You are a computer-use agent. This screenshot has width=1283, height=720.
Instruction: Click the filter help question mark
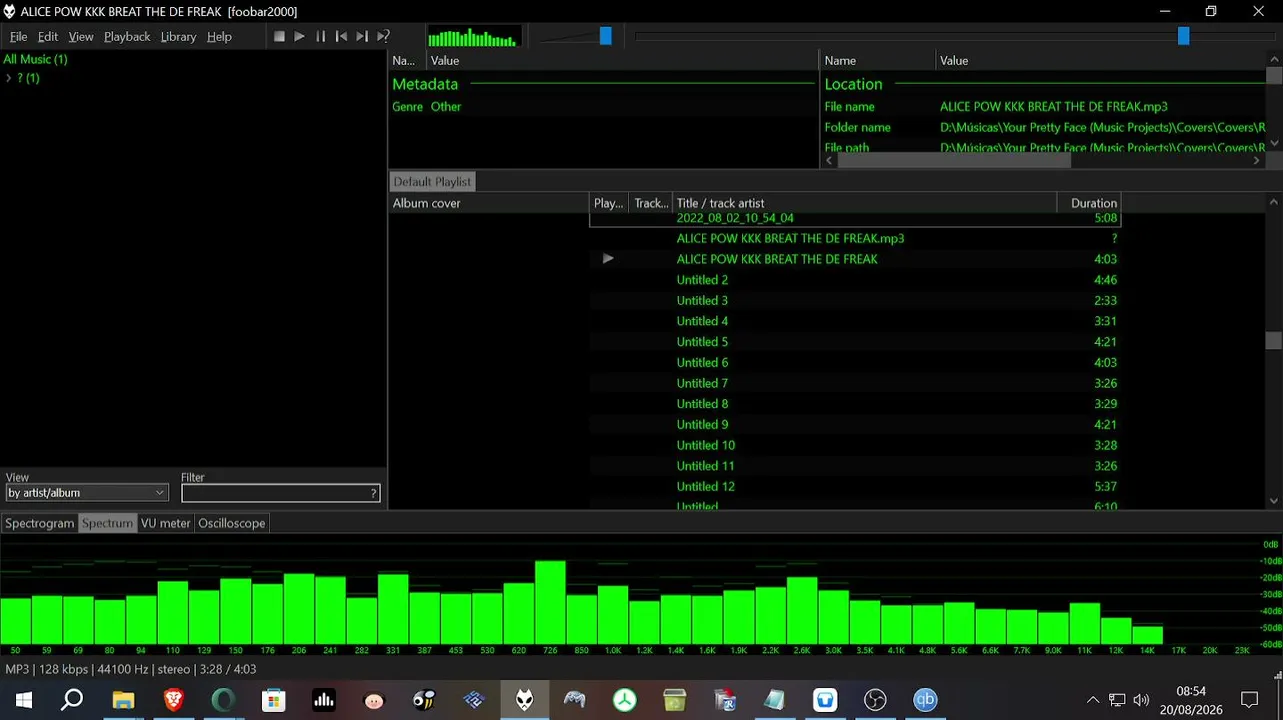[374, 493]
